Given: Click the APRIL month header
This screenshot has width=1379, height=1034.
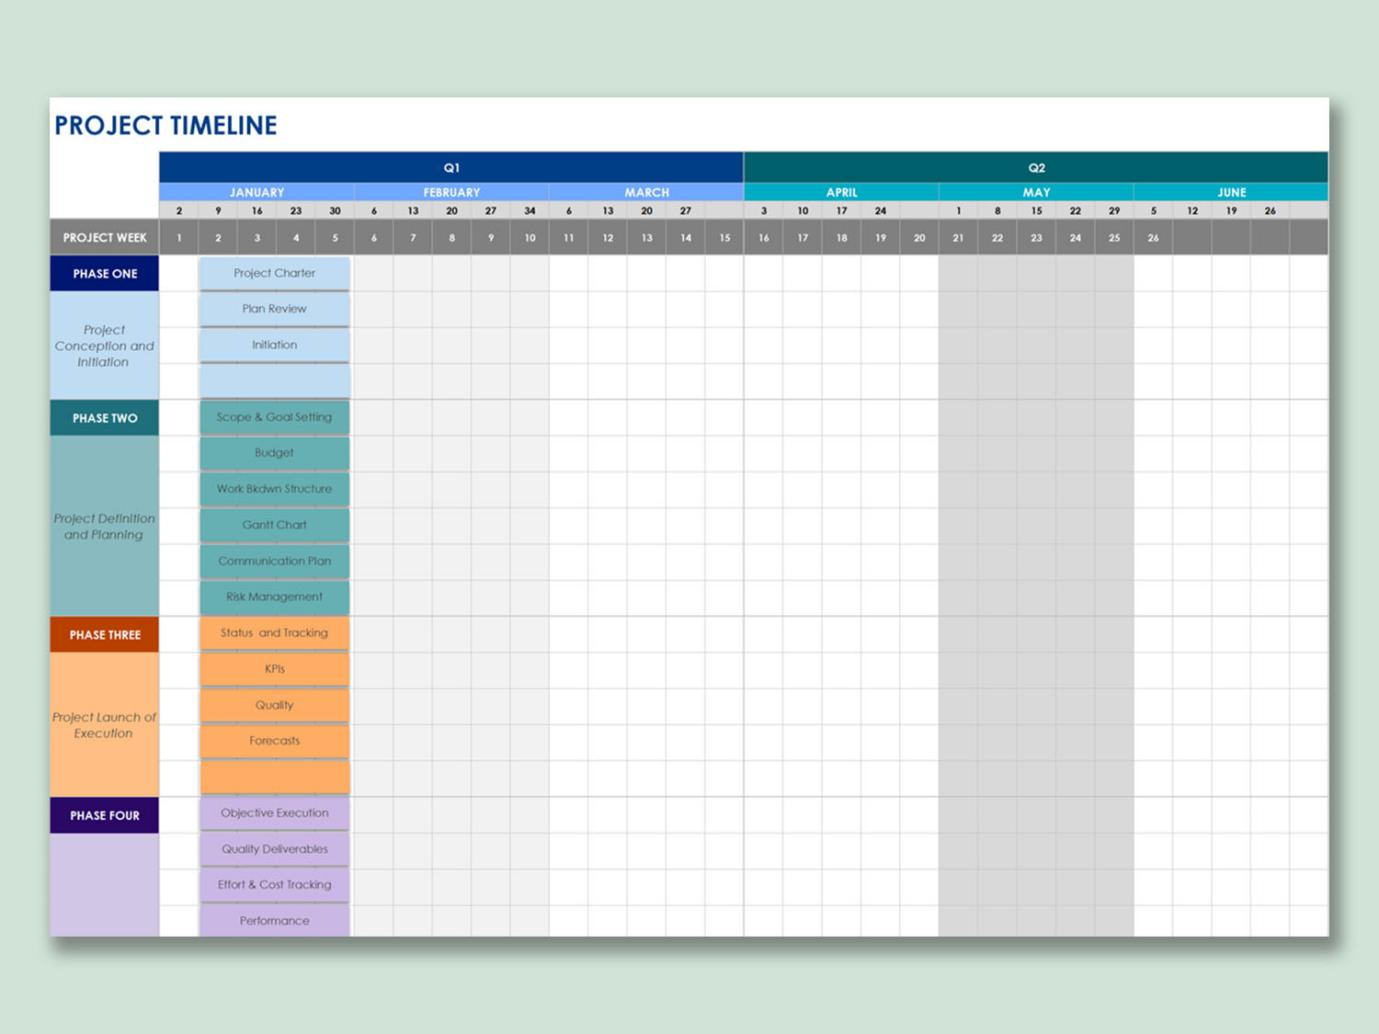Looking at the screenshot, I should point(841,192).
